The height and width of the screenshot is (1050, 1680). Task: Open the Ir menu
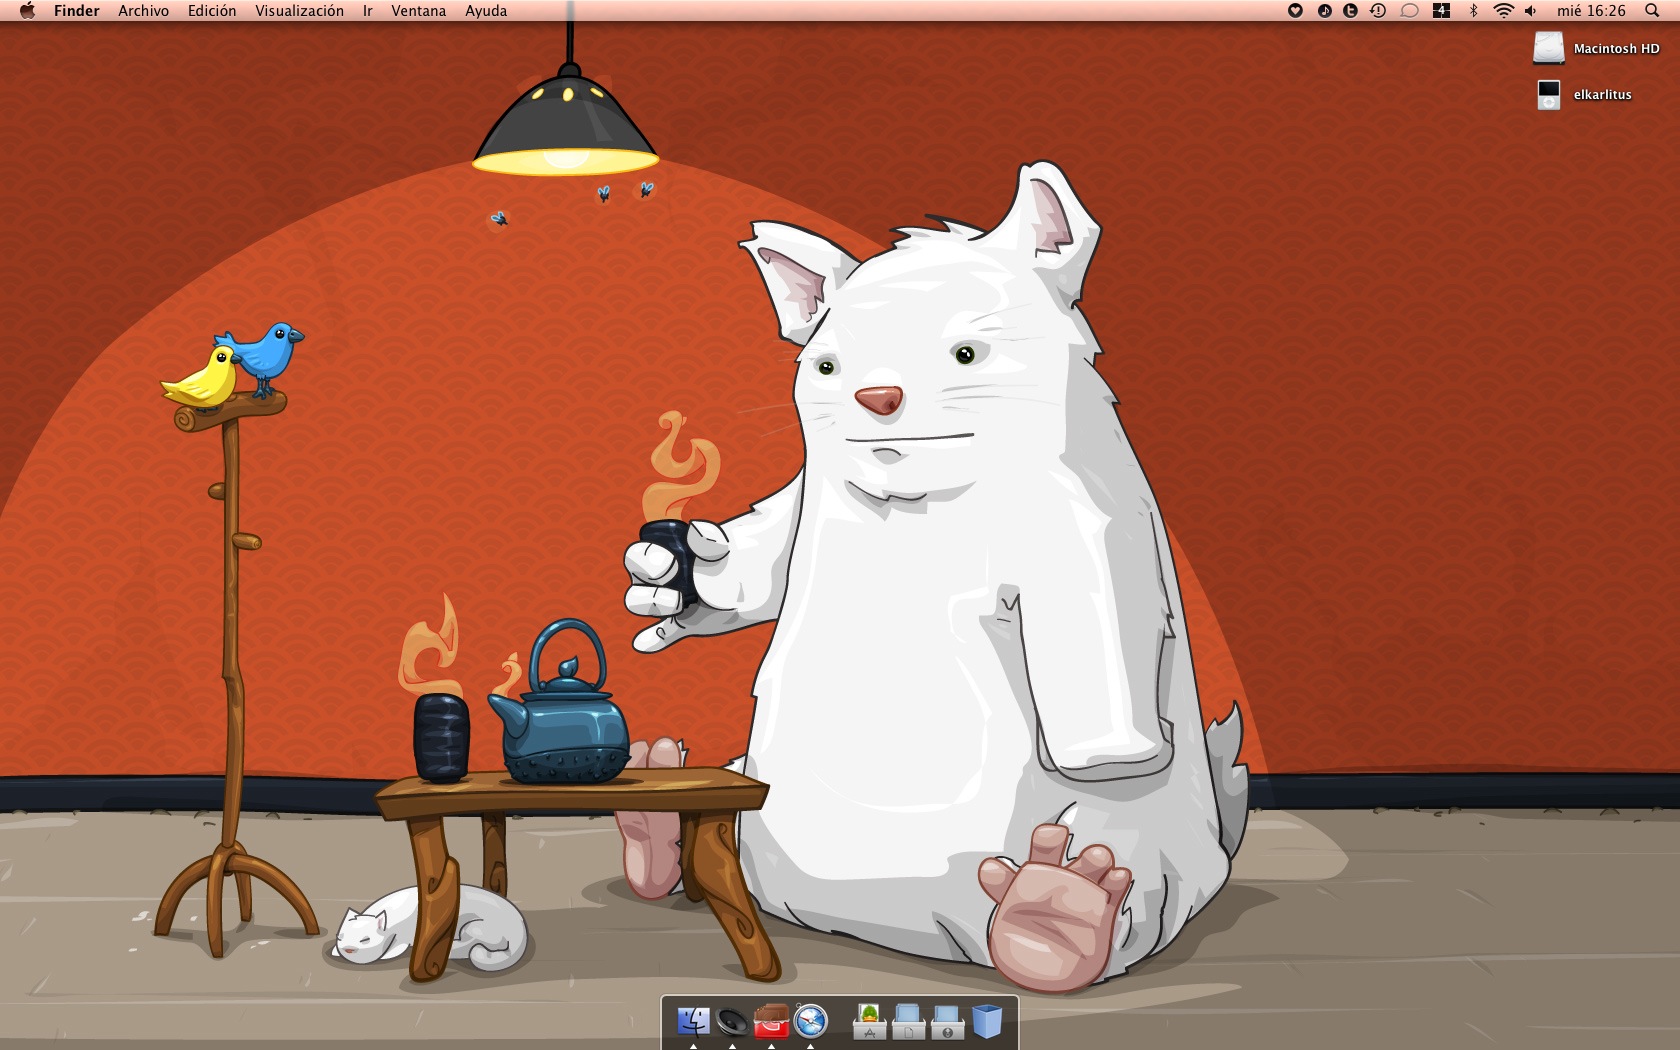coord(367,11)
